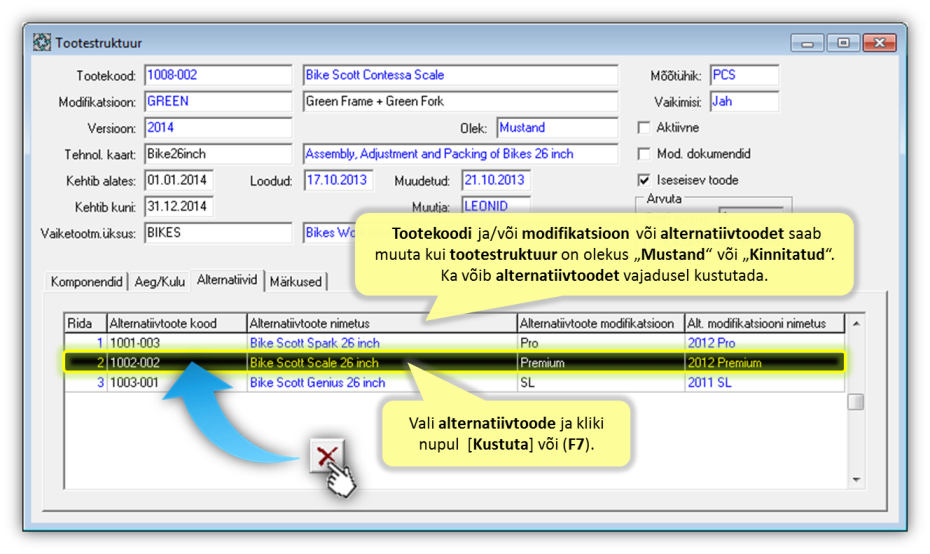Click the Loodud date 17.10.2013
This screenshot has width=930, height=554.
click(x=338, y=180)
